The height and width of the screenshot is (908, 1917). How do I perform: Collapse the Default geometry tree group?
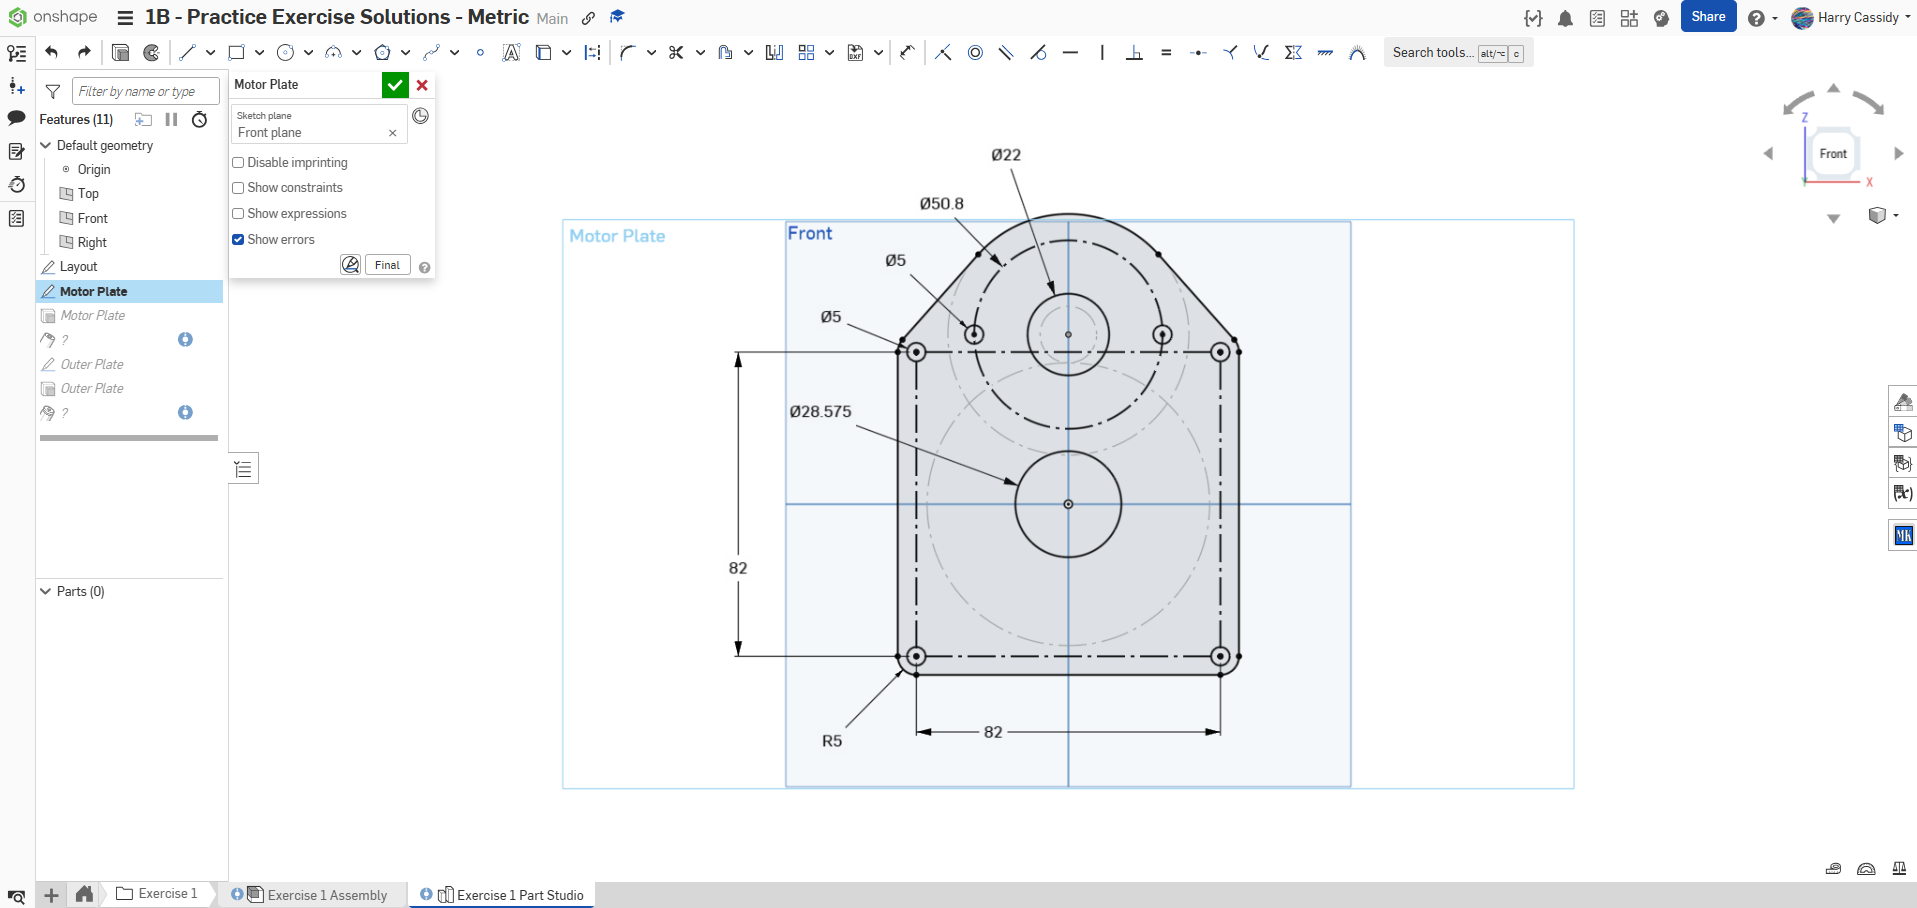45,146
